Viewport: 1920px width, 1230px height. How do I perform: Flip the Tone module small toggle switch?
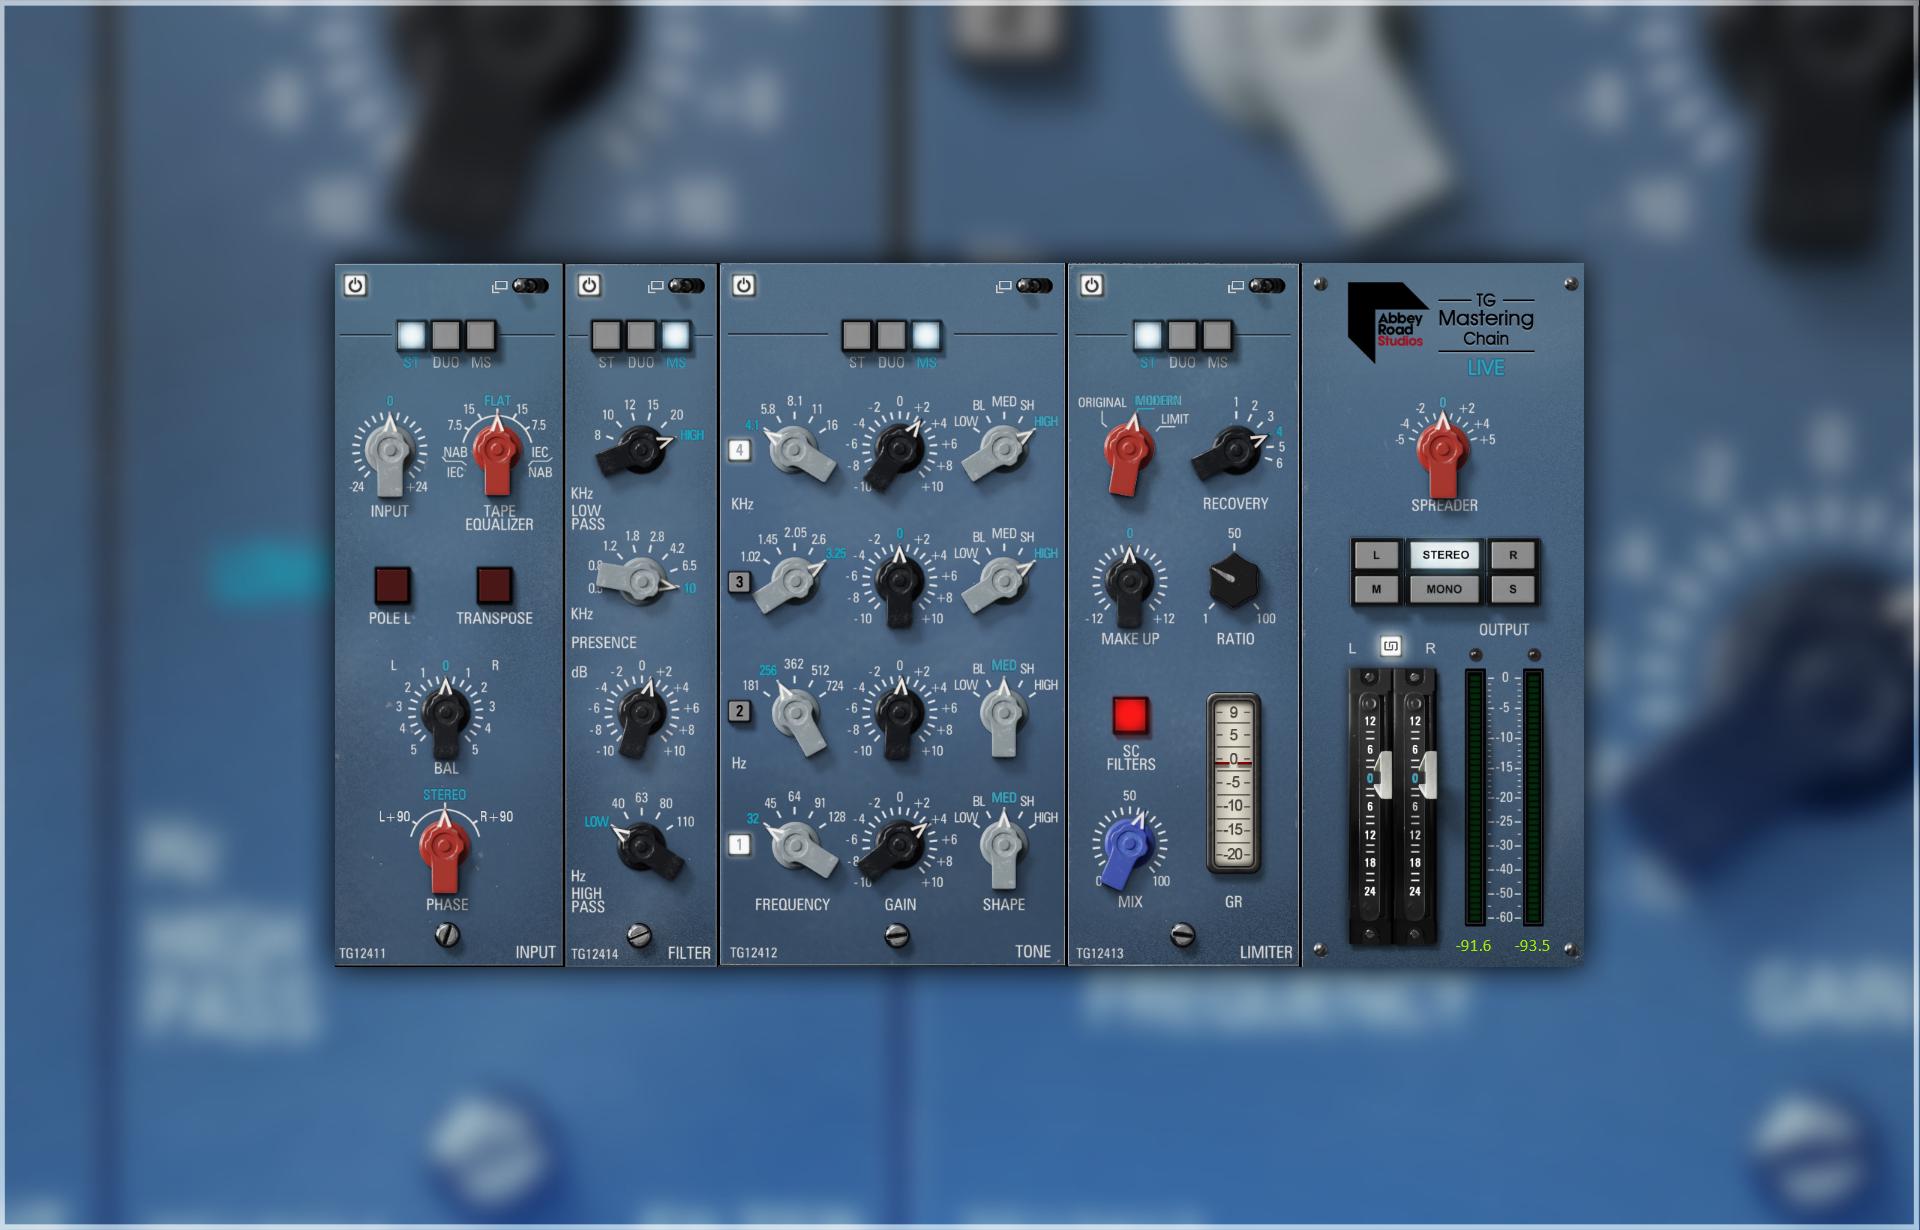point(1034,286)
